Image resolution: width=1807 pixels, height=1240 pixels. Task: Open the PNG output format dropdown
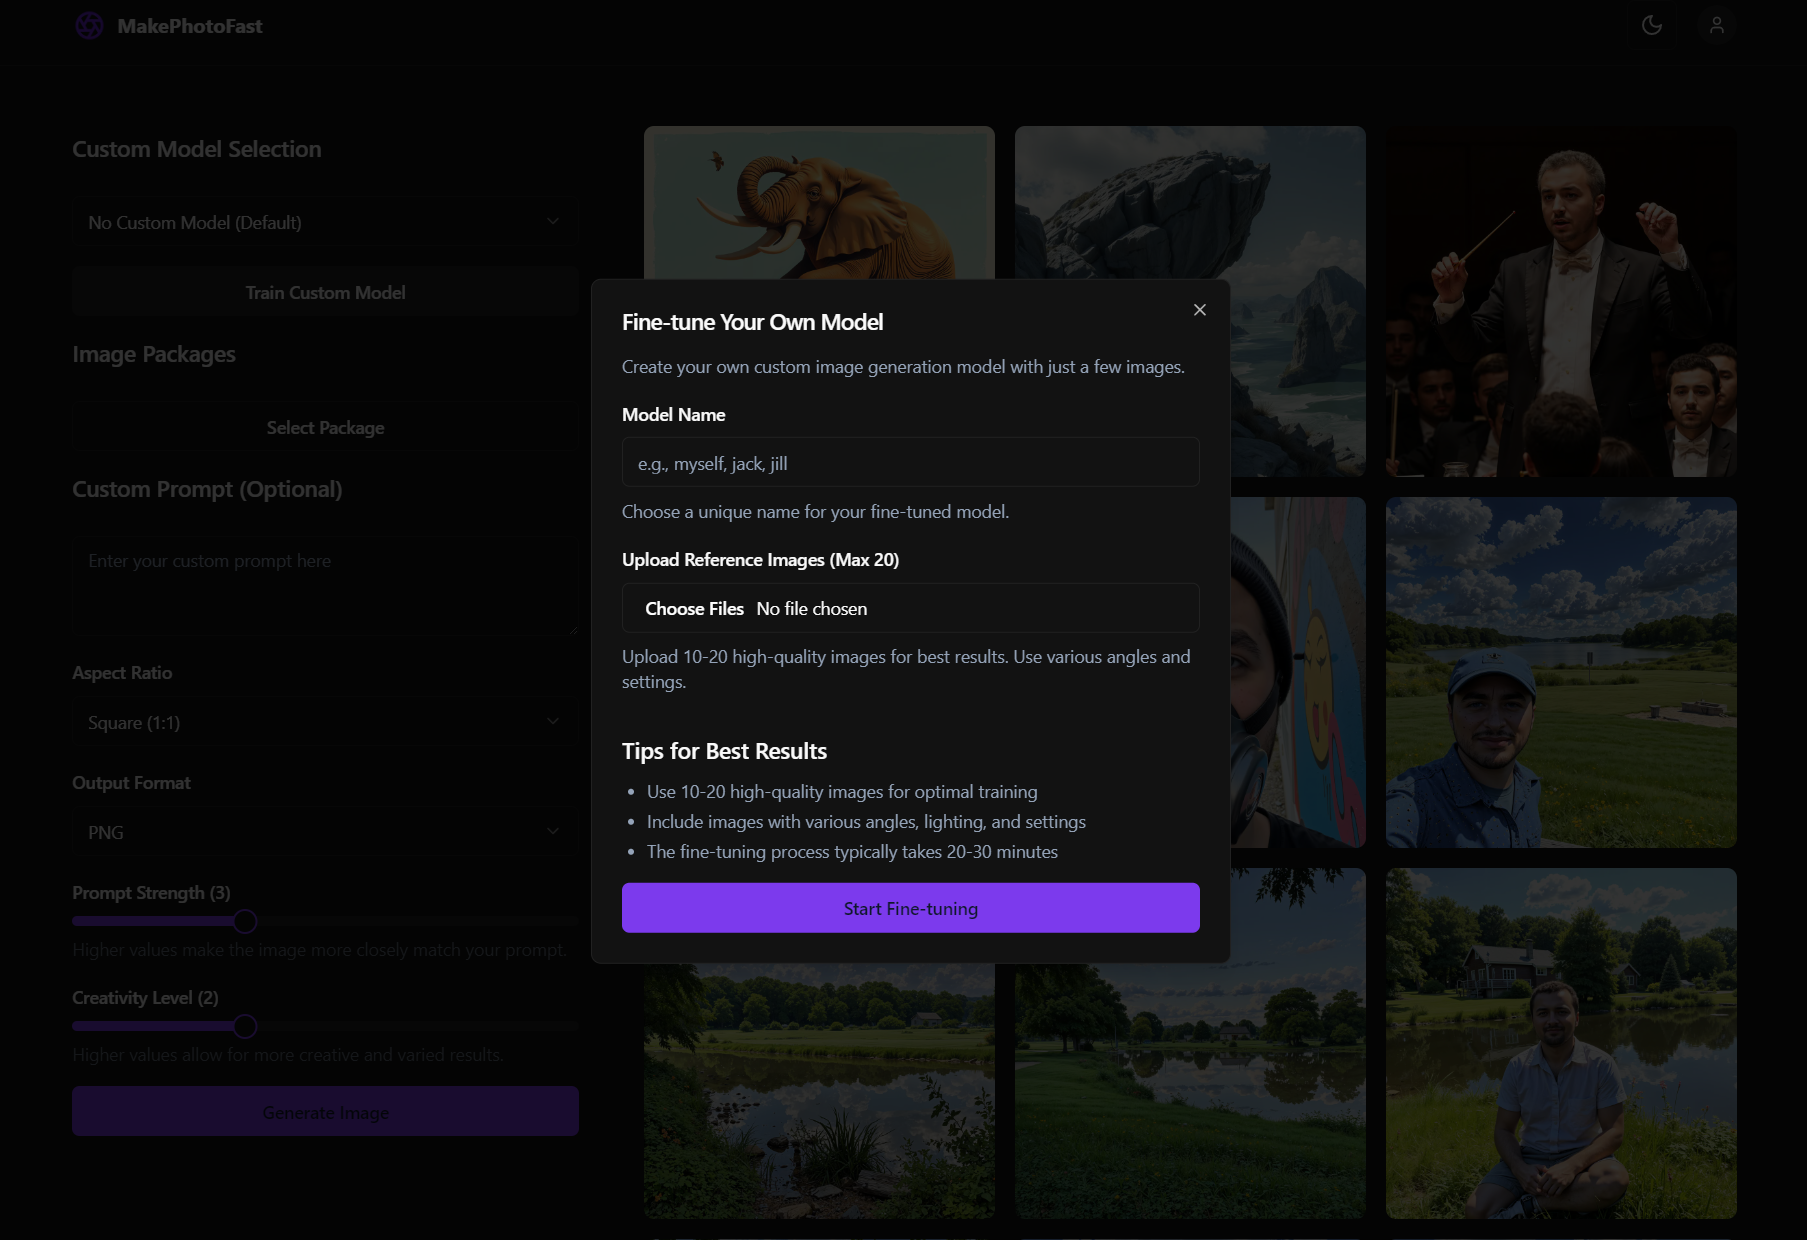[325, 832]
